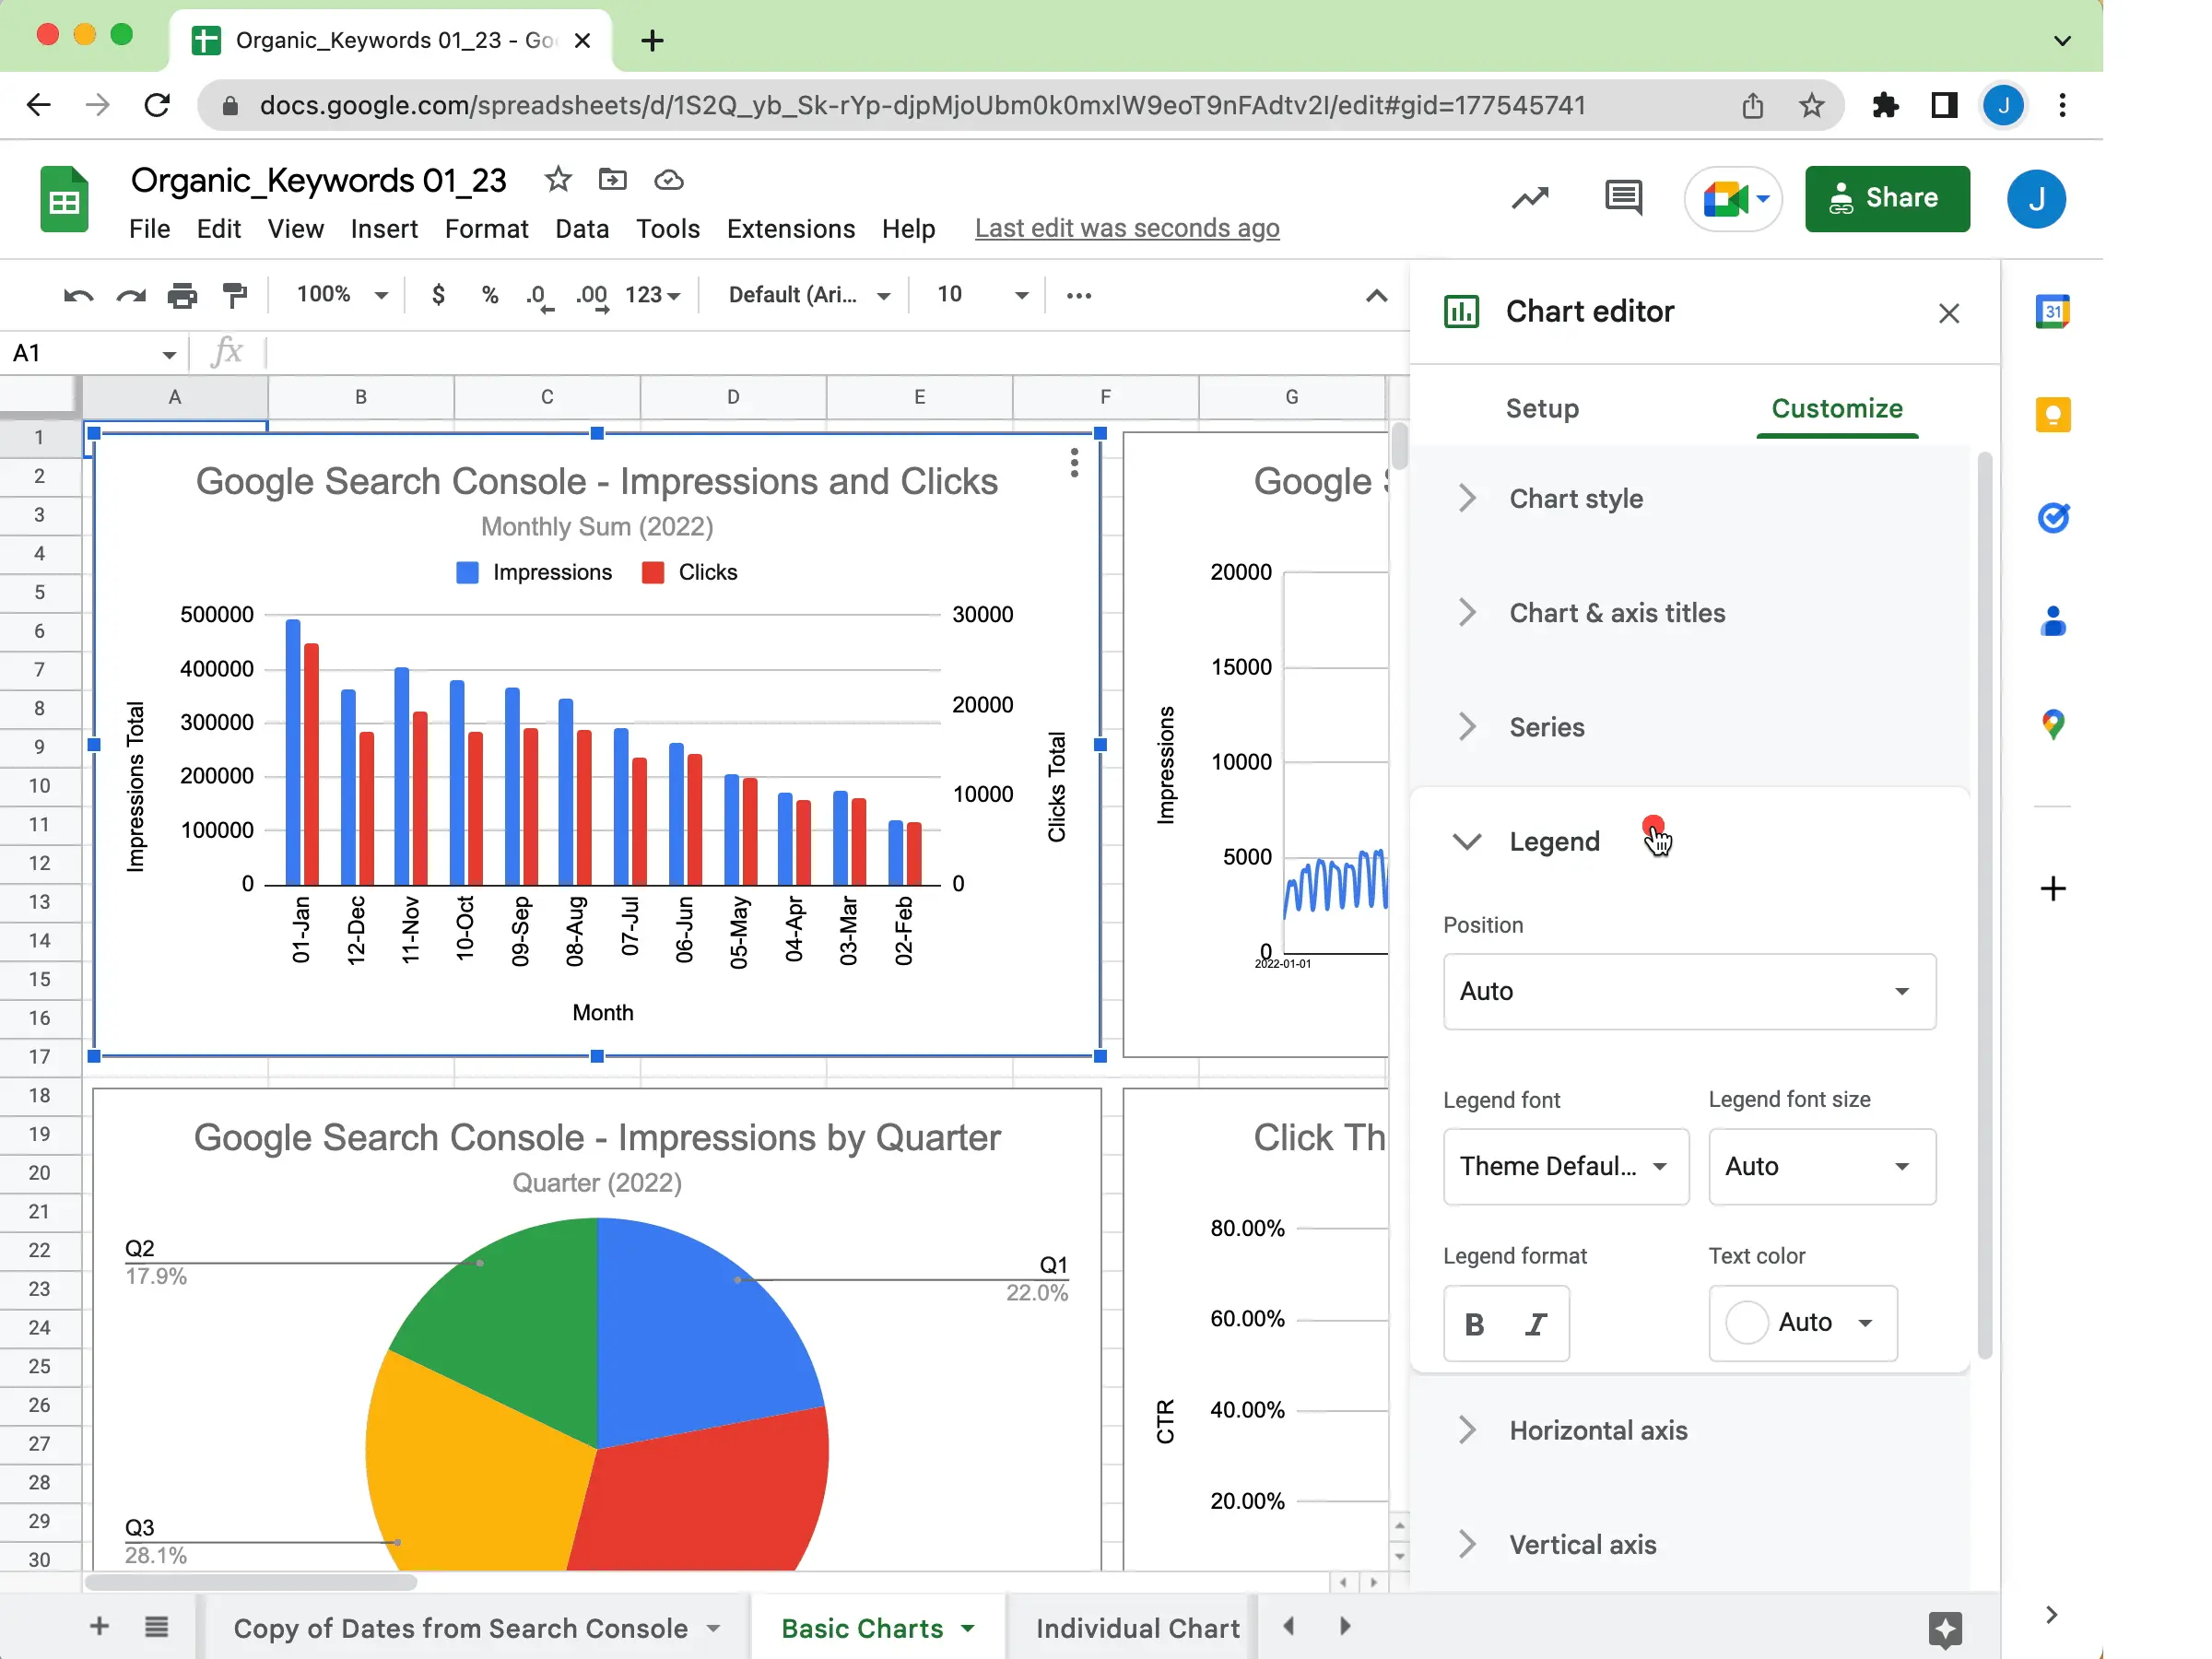Viewport: 2212px width, 1659px height.
Task: Open the Legend font size dropdown
Action: (1820, 1166)
